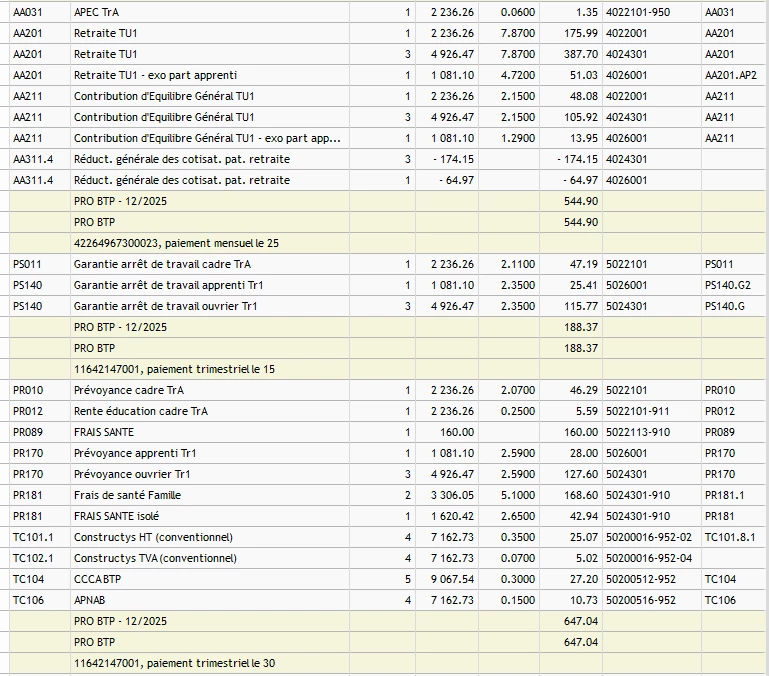Select 'Garantie arrêt de travail ouvrier Tr1'
This screenshot has width=769, height=676.
[165, 307]
